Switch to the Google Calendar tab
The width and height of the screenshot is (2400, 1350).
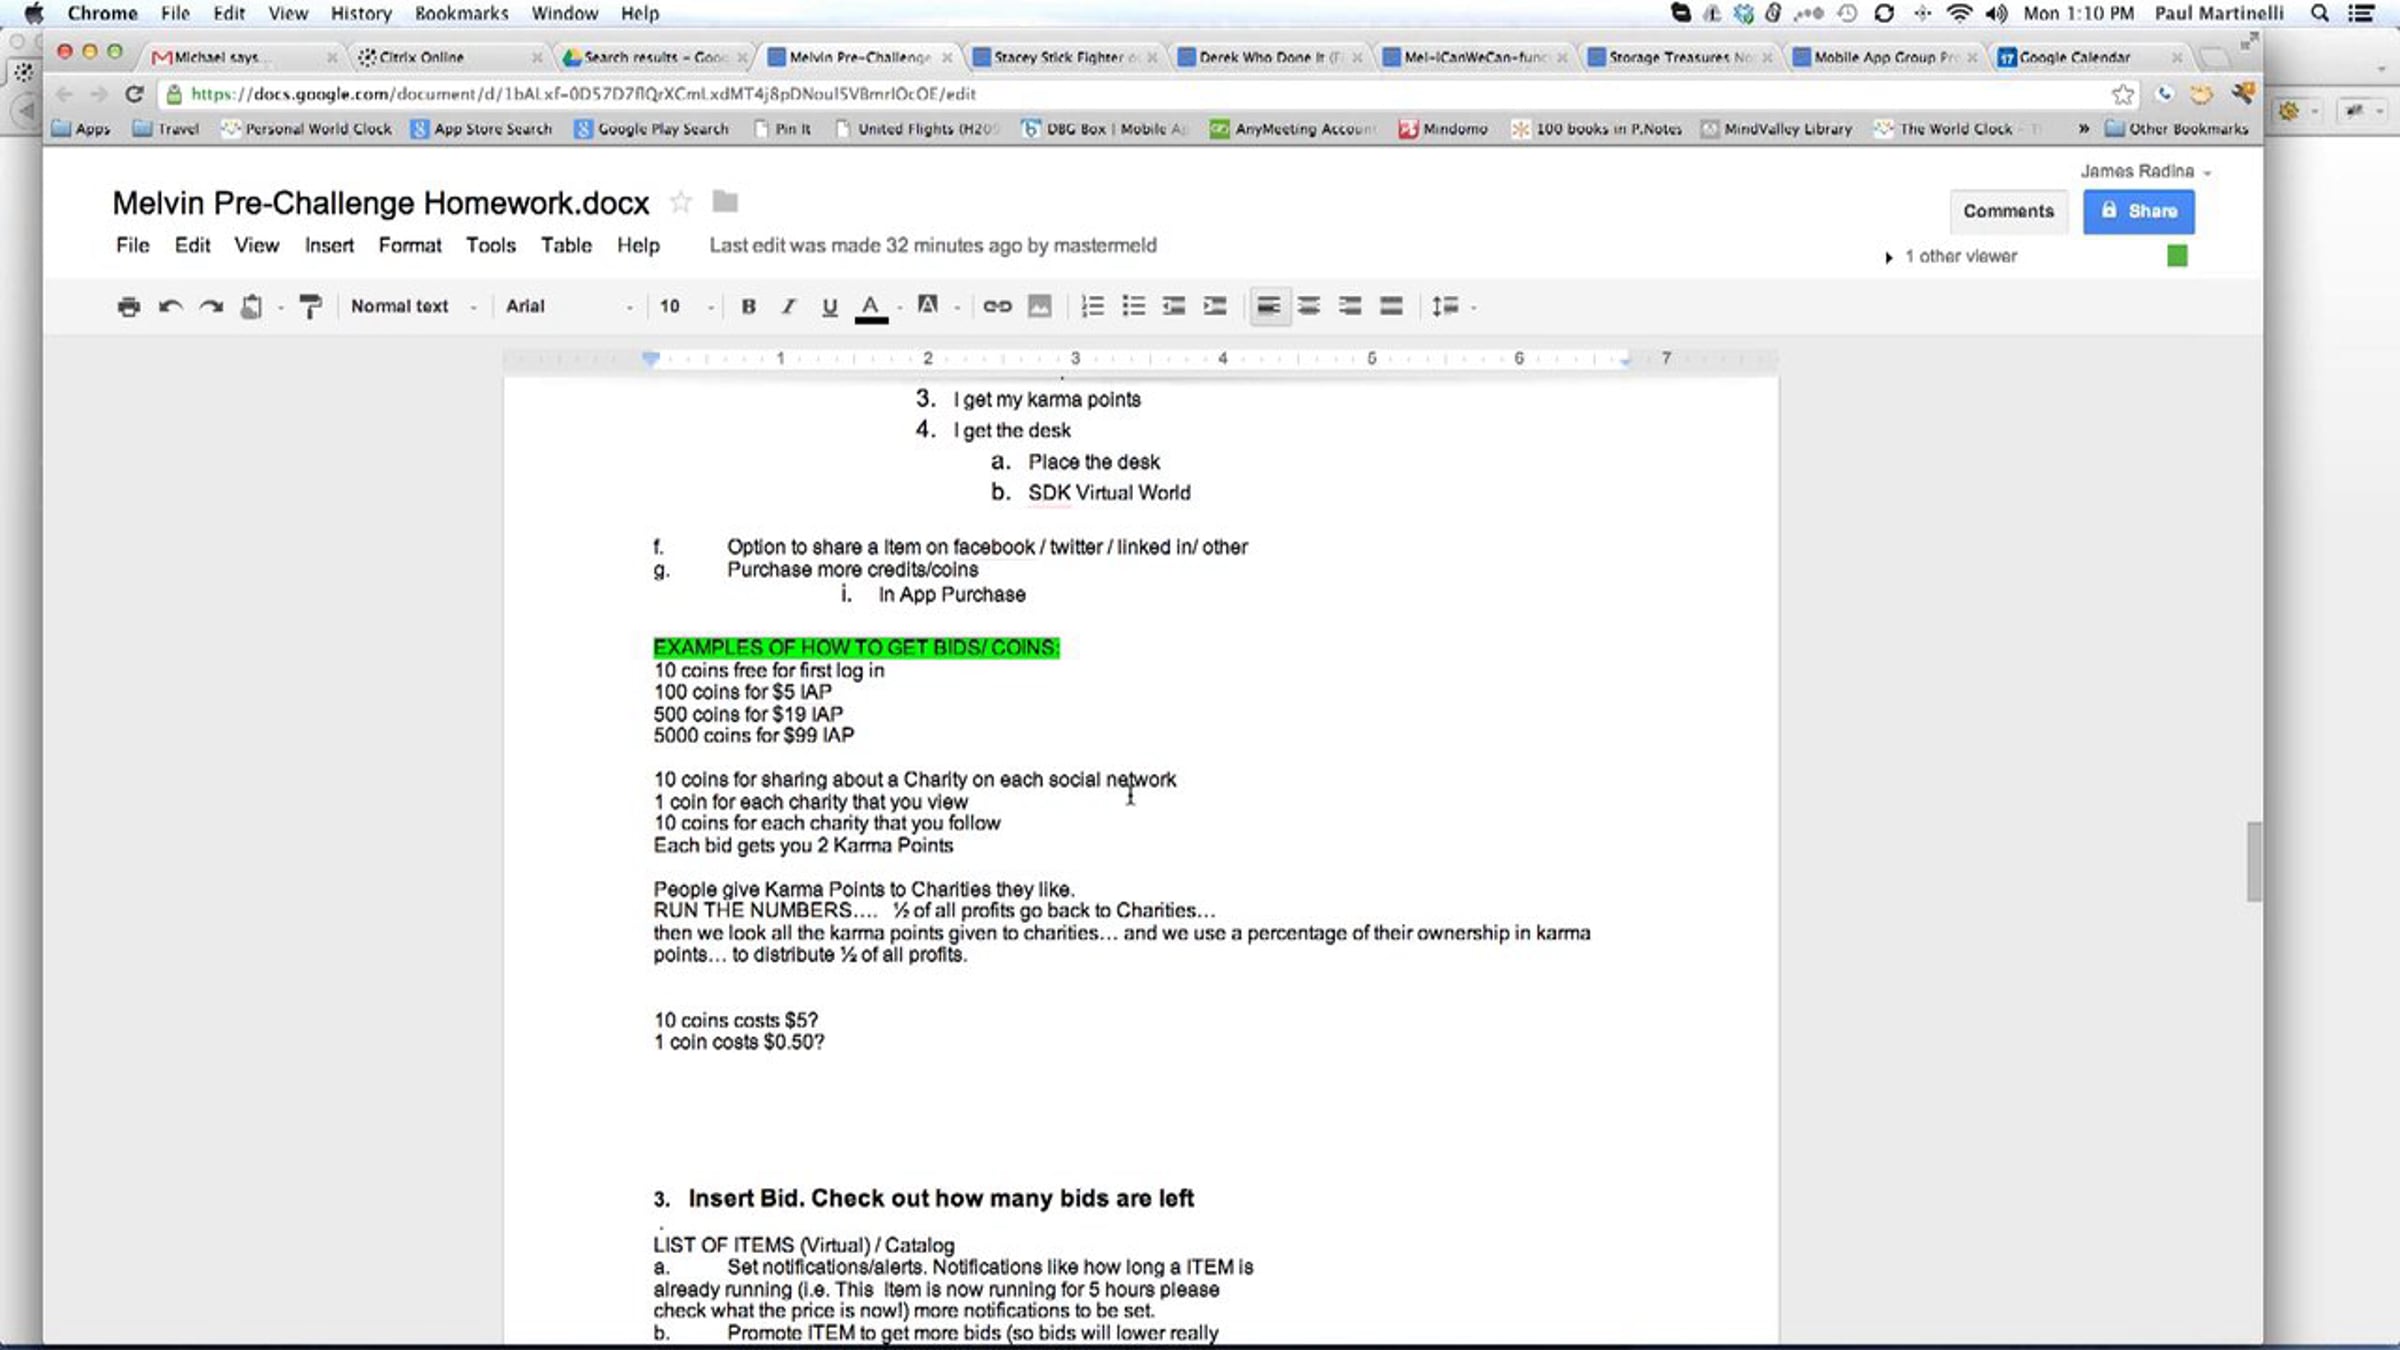(x=2075, y=57)
